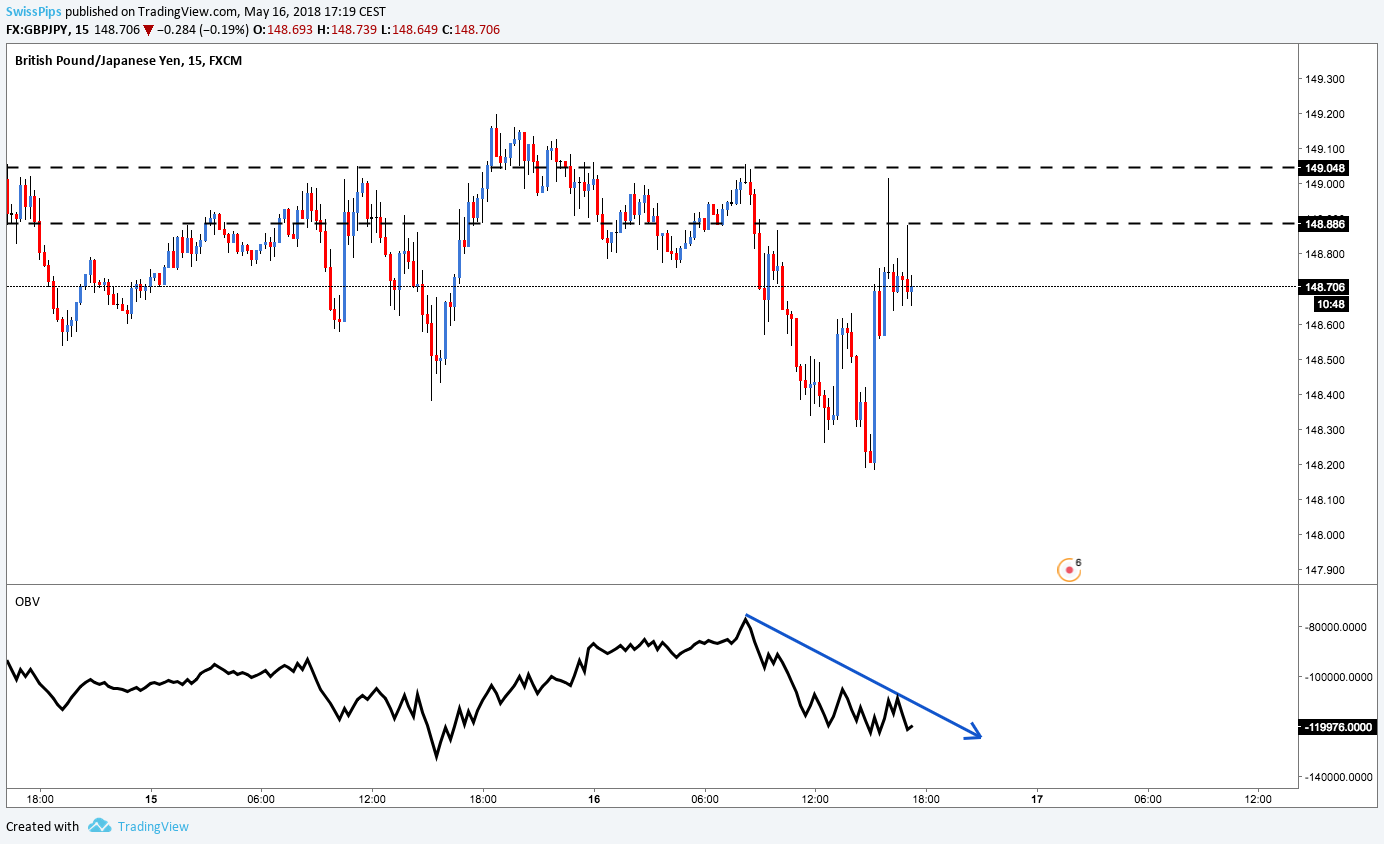Click the TradingView cloud logo icon
The image size is (1384, 844).
(x=99, y=826)
